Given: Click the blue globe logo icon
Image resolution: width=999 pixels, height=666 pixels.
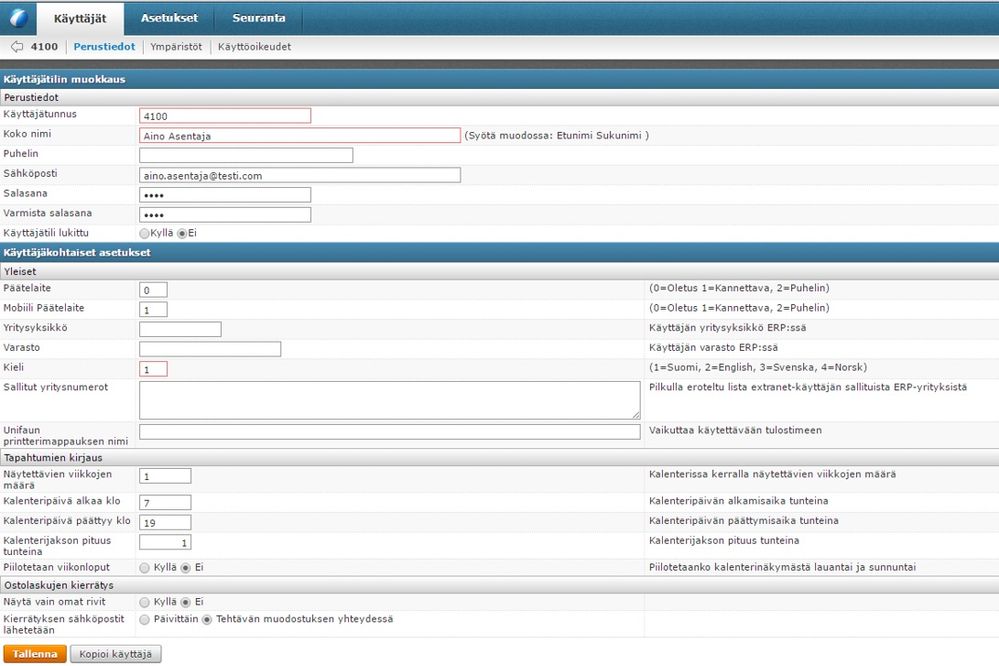Looking at the screenshot, I should [x=18, y=18].
